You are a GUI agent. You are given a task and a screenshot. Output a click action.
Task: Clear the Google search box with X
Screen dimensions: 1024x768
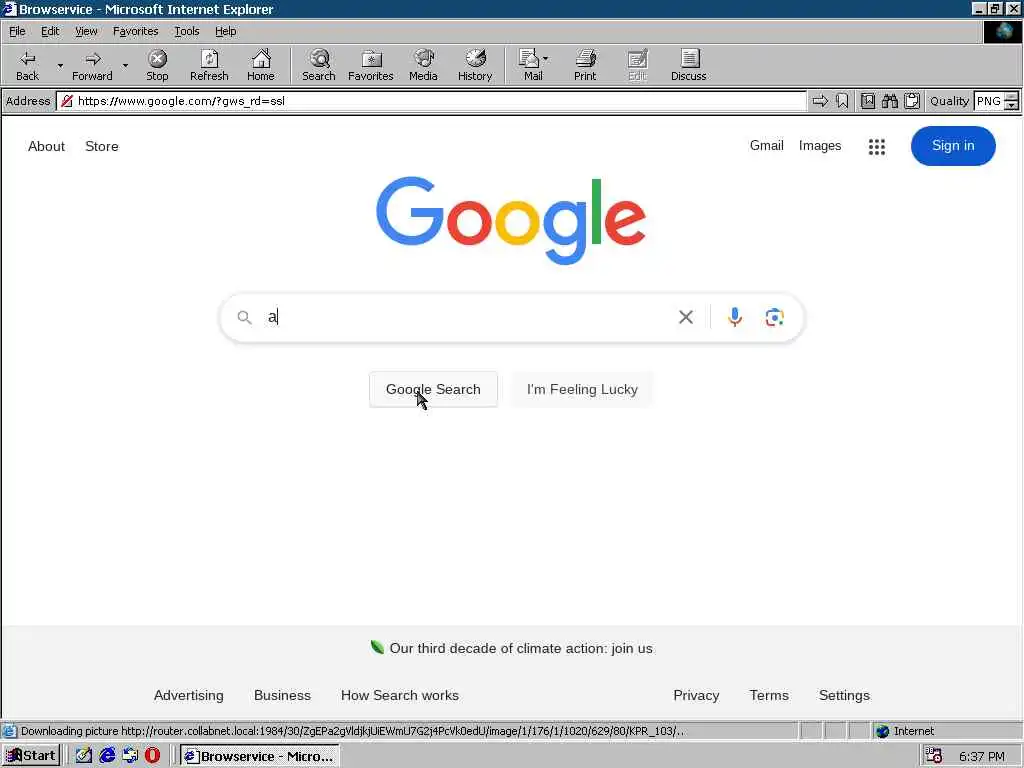pyautogui.click(x=686, y=317)
